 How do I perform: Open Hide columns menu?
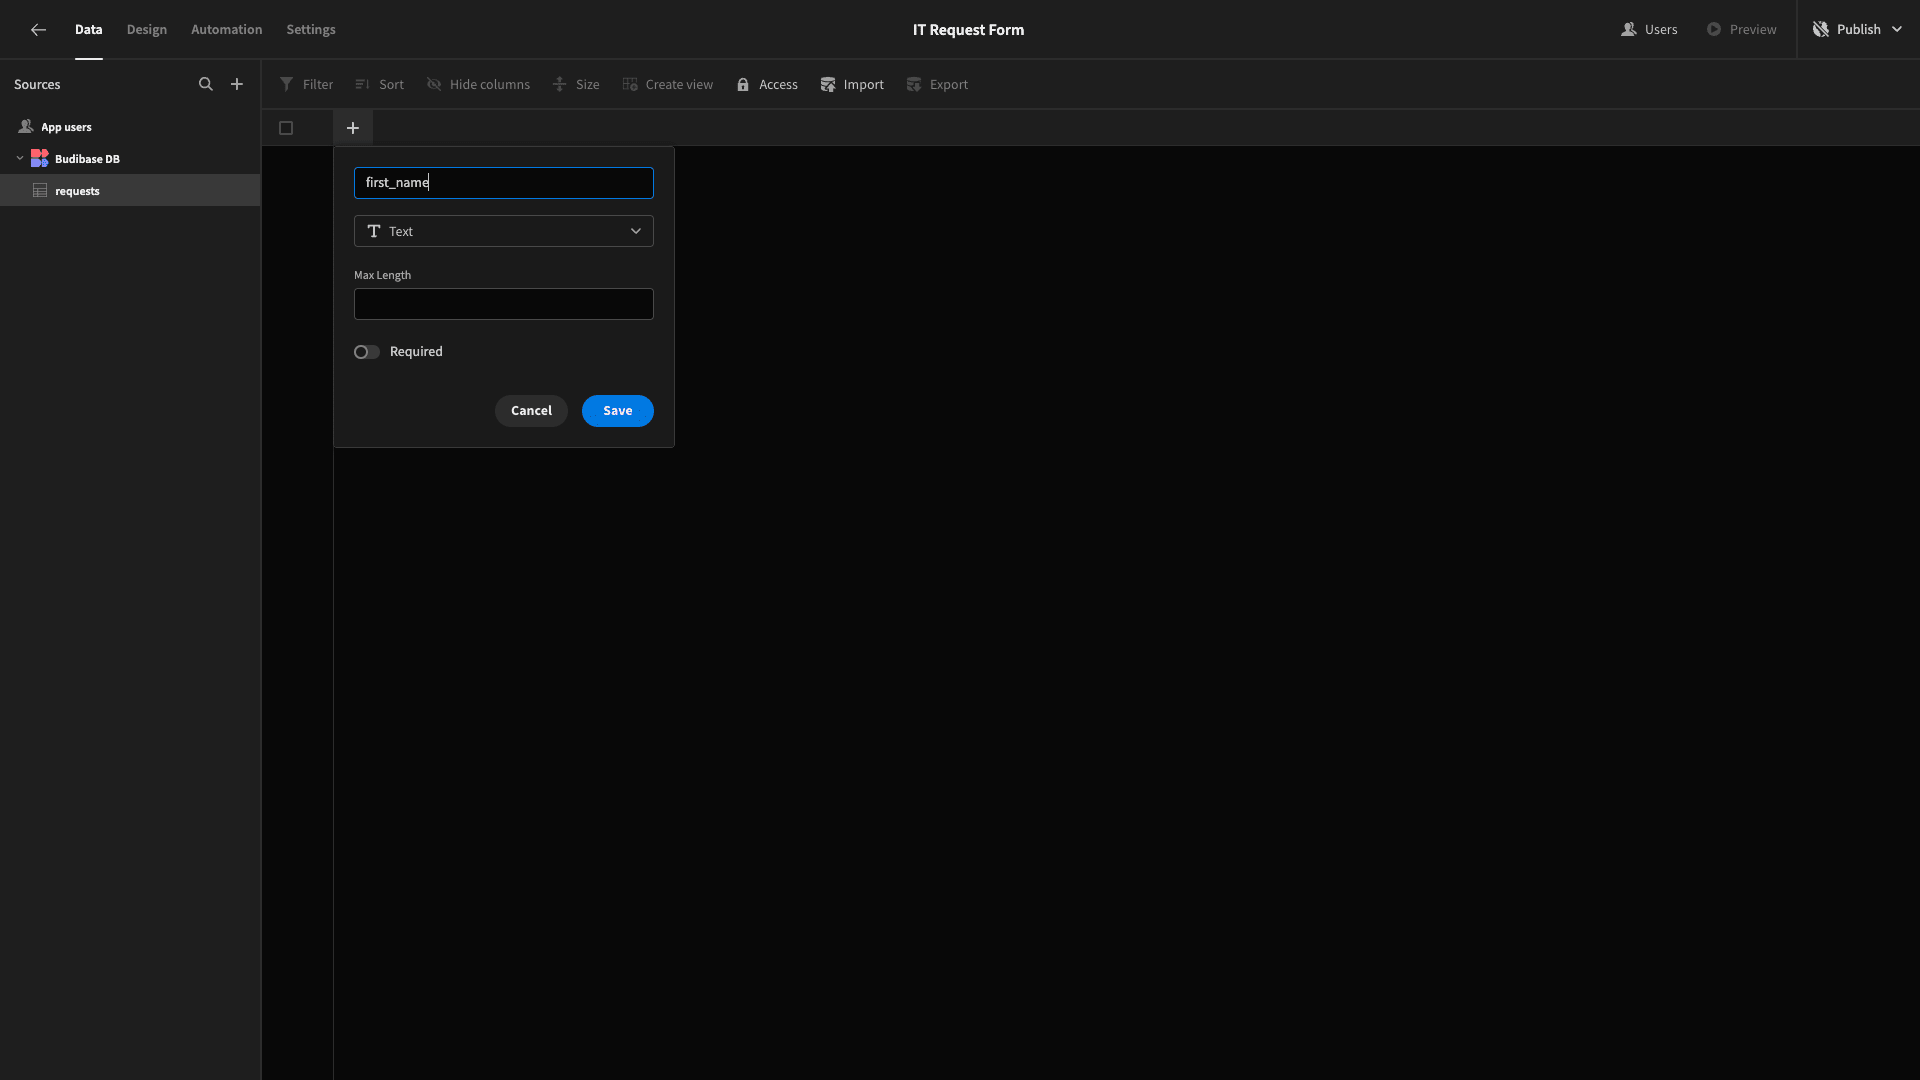[x=479, y=84]
